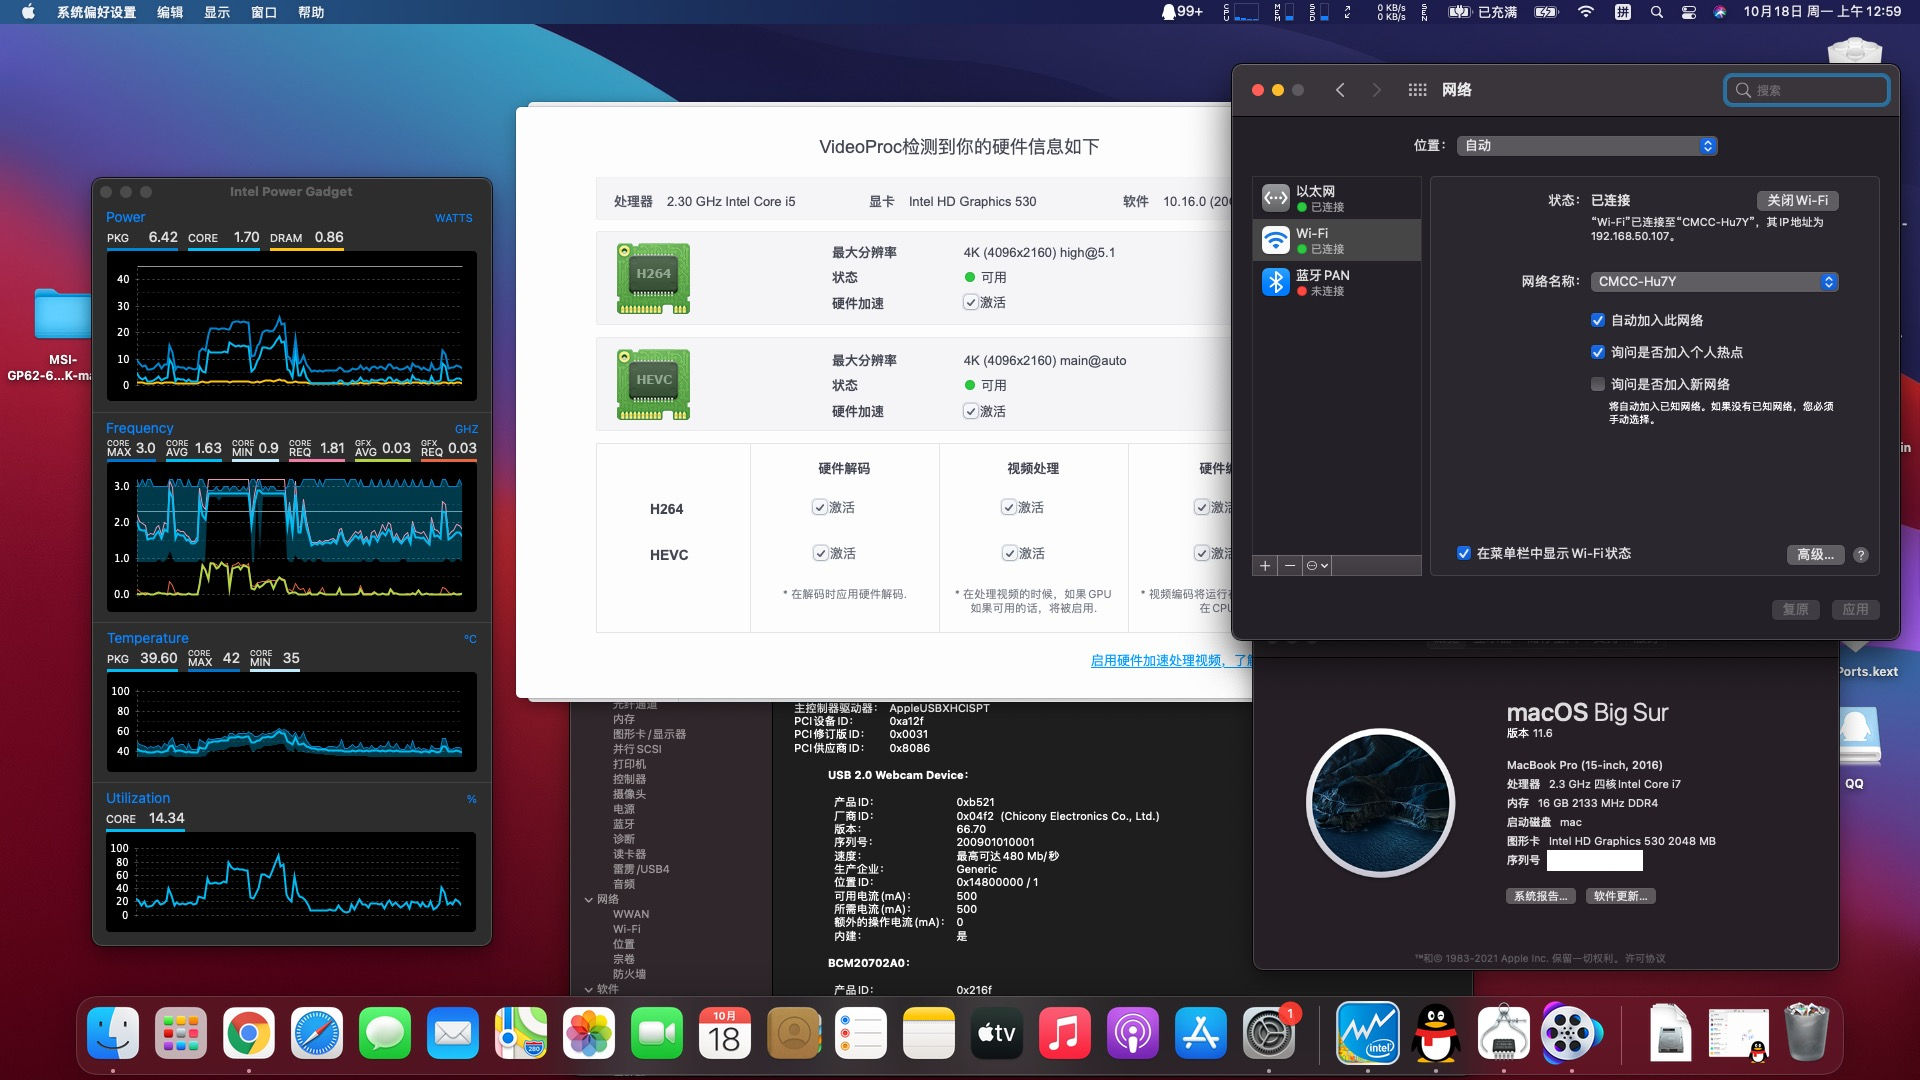Click the 关闭Wi-Fi button
This screenshot has width=1920, height=1080.
(x=1797, y=200)
